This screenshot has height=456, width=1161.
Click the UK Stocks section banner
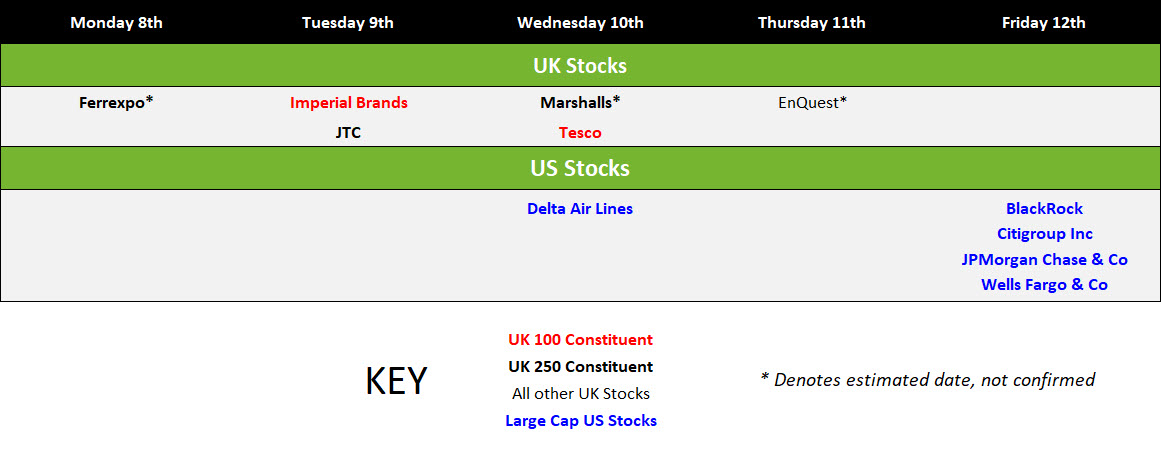[580, 65]
